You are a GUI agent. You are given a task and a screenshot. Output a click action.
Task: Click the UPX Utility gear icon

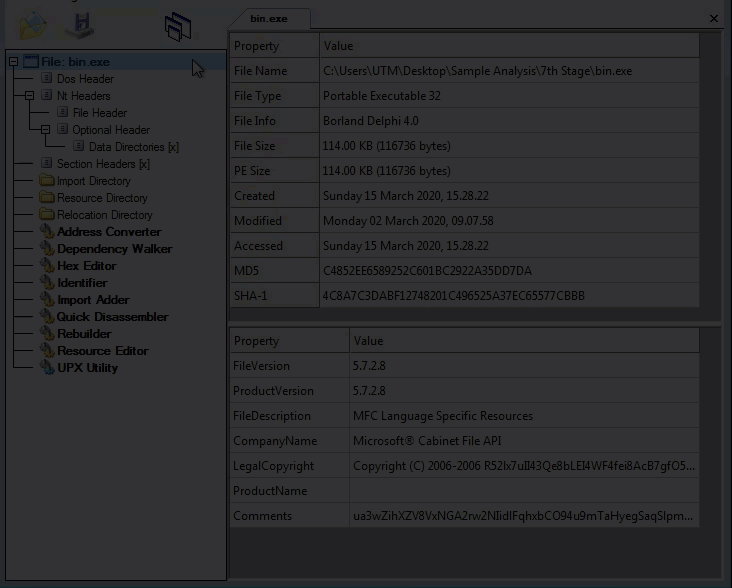click(47, 367)
